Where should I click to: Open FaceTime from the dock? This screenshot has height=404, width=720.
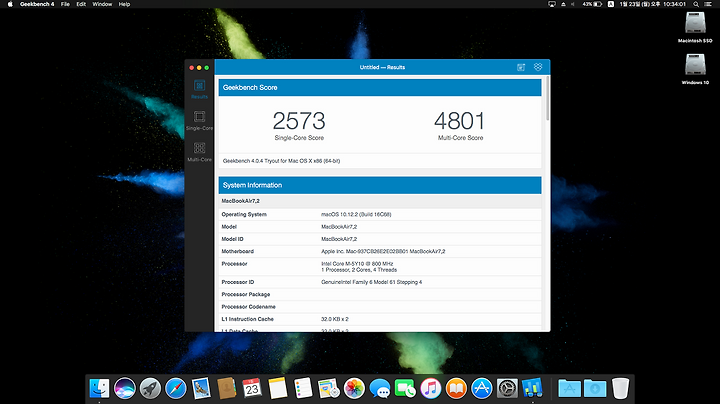tap(405, 388)
